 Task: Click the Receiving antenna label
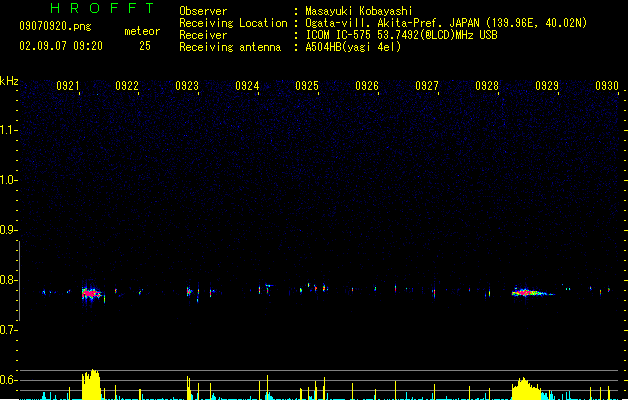pyautogui.click(x=230, y=47)
